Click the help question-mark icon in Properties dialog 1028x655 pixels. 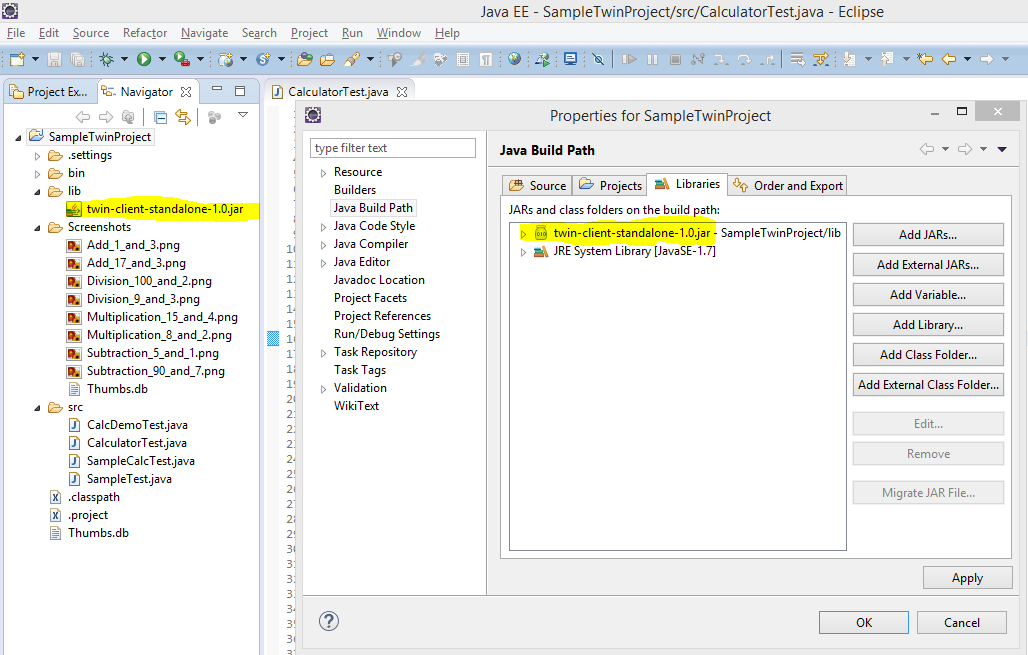(329, 621)
